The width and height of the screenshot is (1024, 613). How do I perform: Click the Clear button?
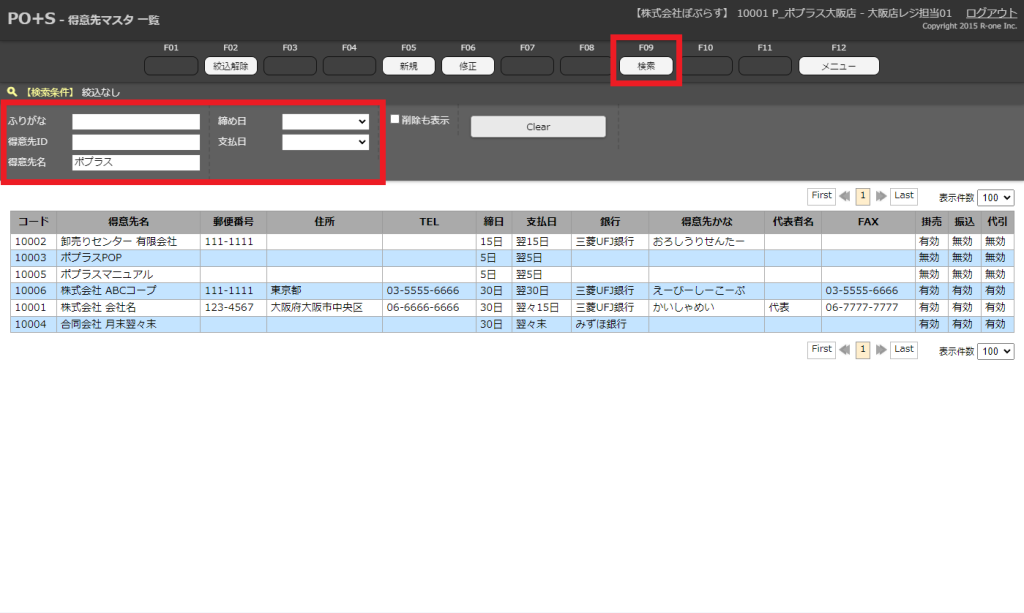pos(538,127)
